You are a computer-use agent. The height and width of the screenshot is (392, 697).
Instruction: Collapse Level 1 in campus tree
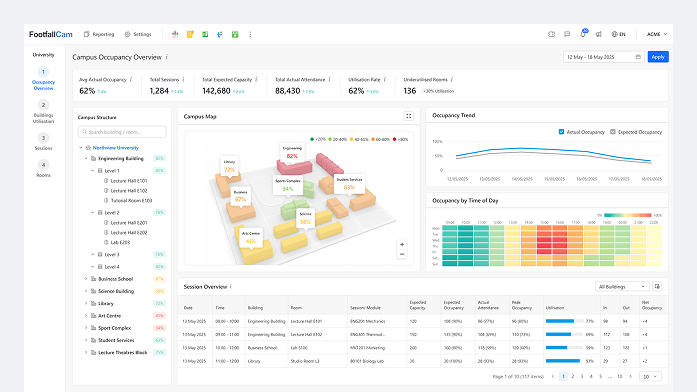[x=92, y=171]
